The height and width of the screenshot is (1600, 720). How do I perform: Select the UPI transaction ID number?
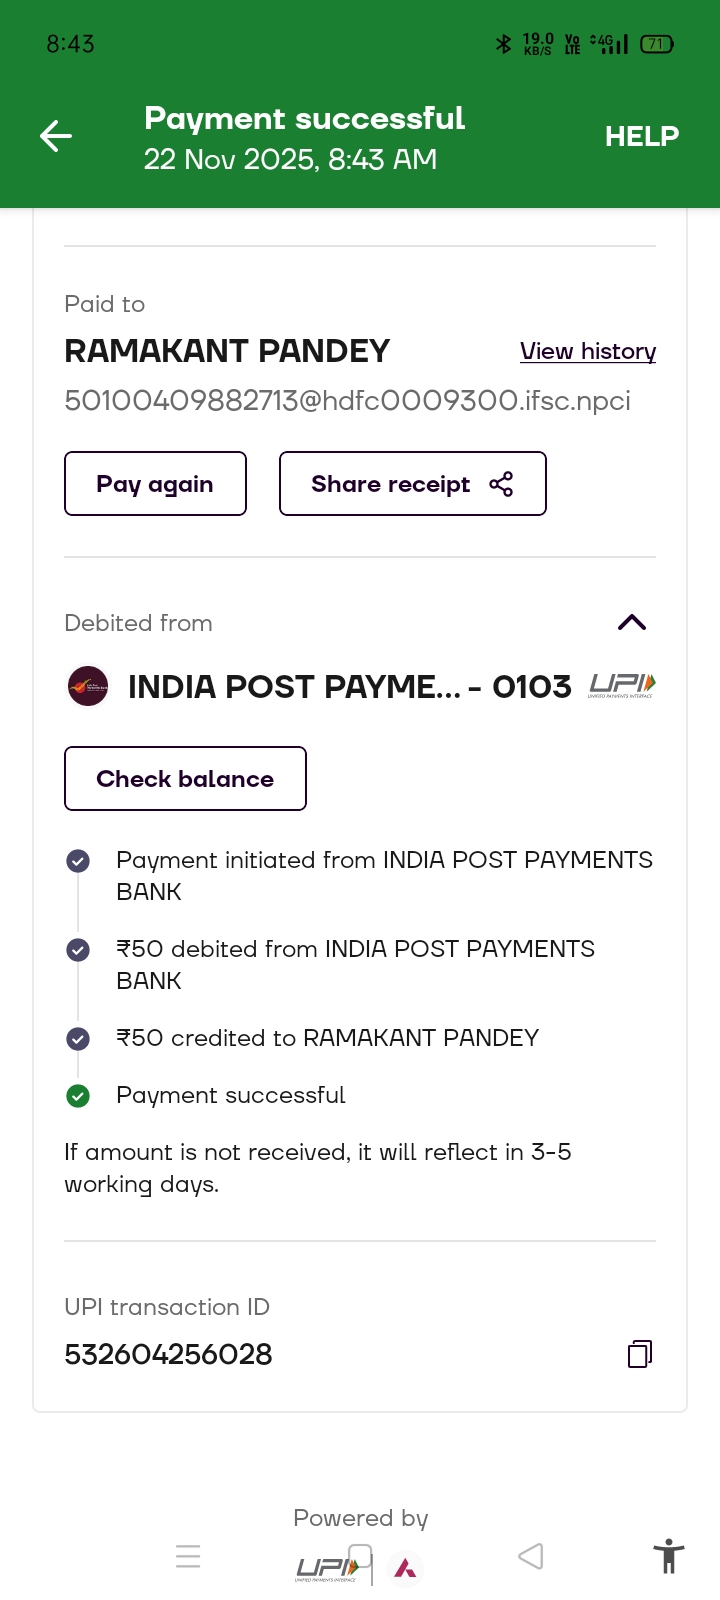click(x=168, y=1354)
